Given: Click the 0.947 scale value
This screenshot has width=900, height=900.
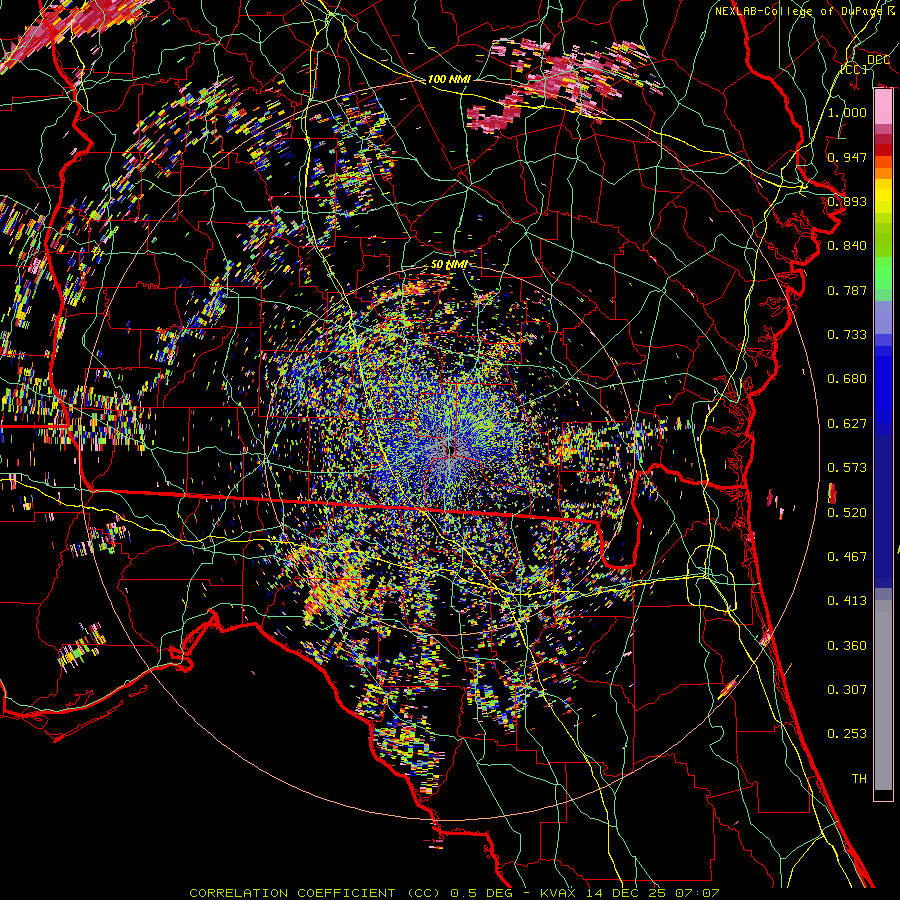Looking at the screenshot, I should (x=847, y=157).
